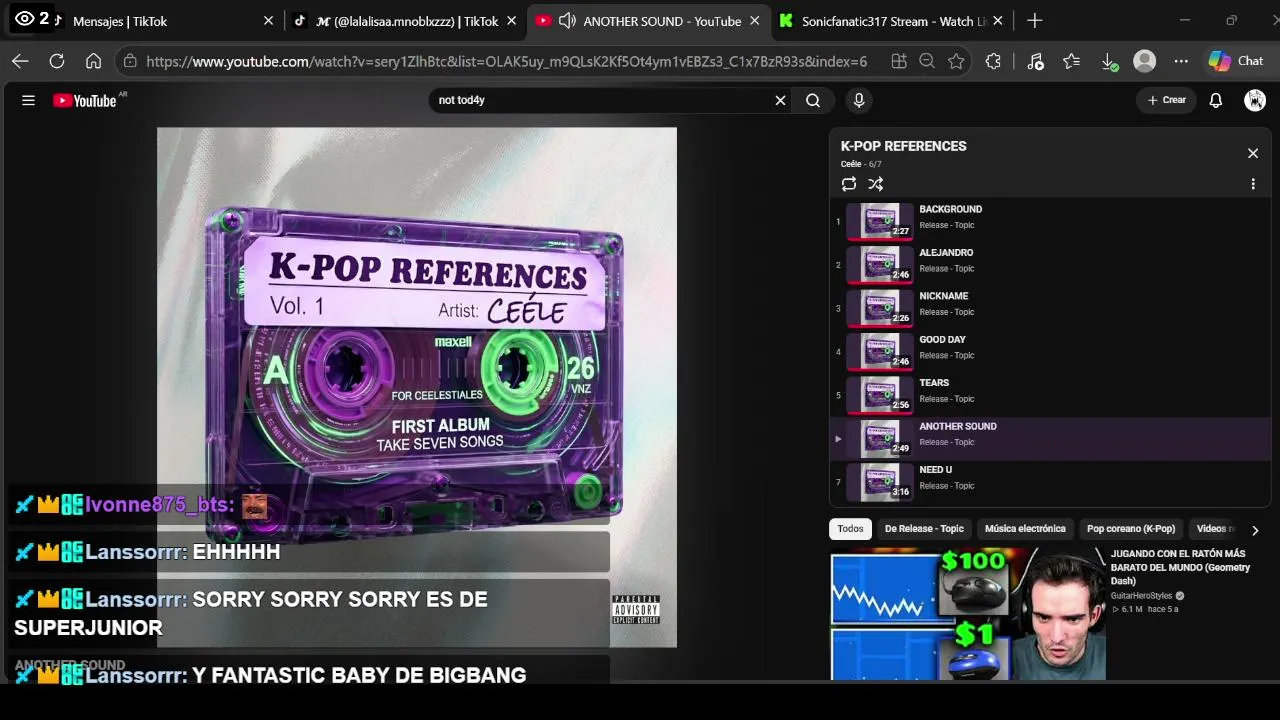Open the zoom control in the address bar
This screenshot has height=720, width=1280.
coord(927,61)
